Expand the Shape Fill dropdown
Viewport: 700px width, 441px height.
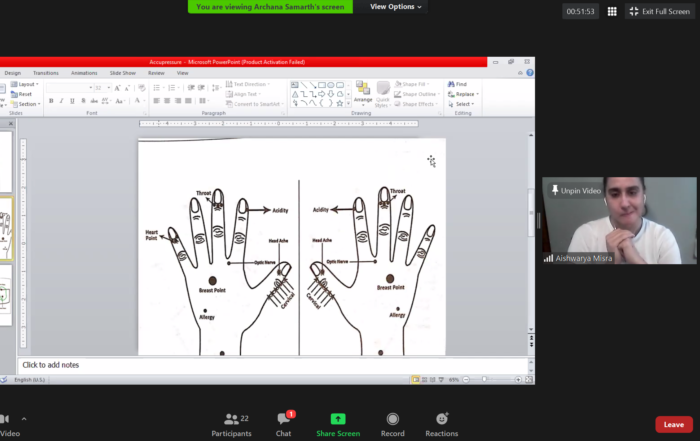pos(416,85)
